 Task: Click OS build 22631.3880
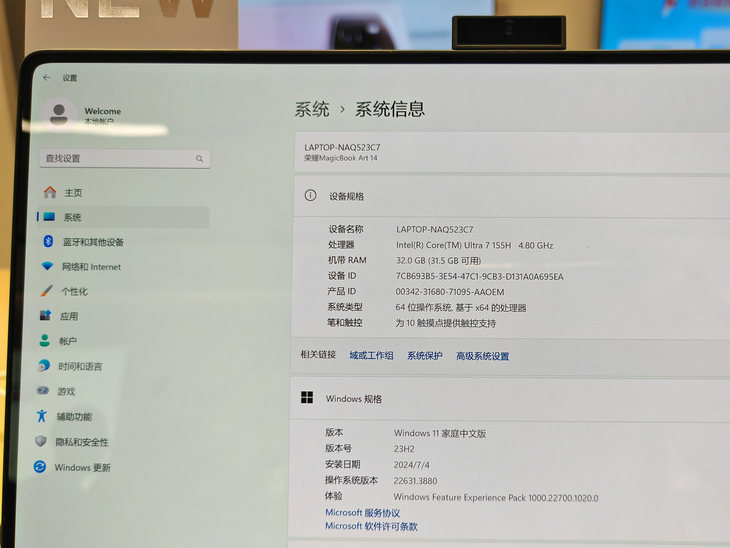tap(415, 480)
